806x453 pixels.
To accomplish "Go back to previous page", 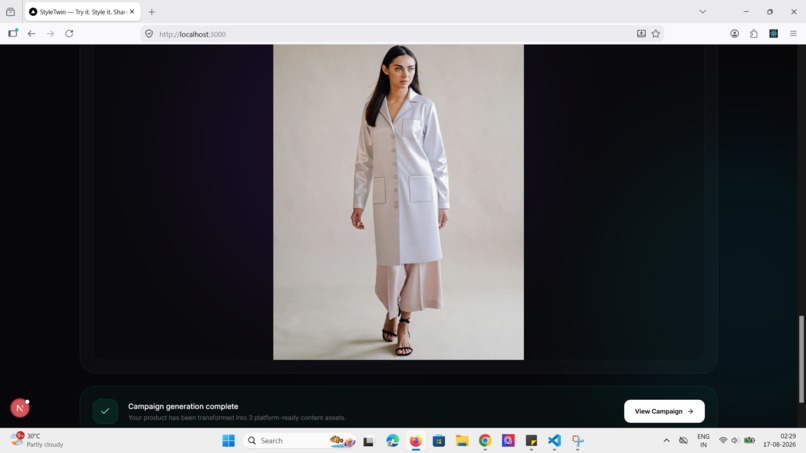I will pyautogui.click(x=31, y=34).
